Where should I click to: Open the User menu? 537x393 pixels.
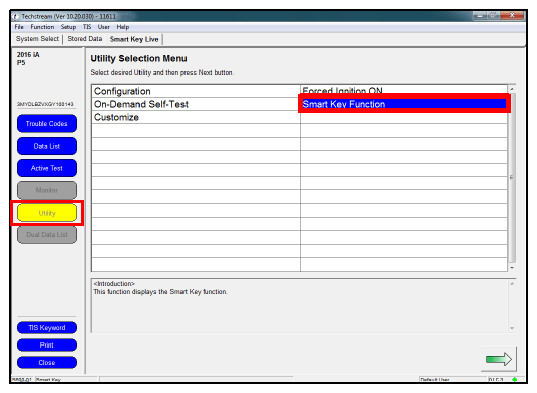[103, 27]
